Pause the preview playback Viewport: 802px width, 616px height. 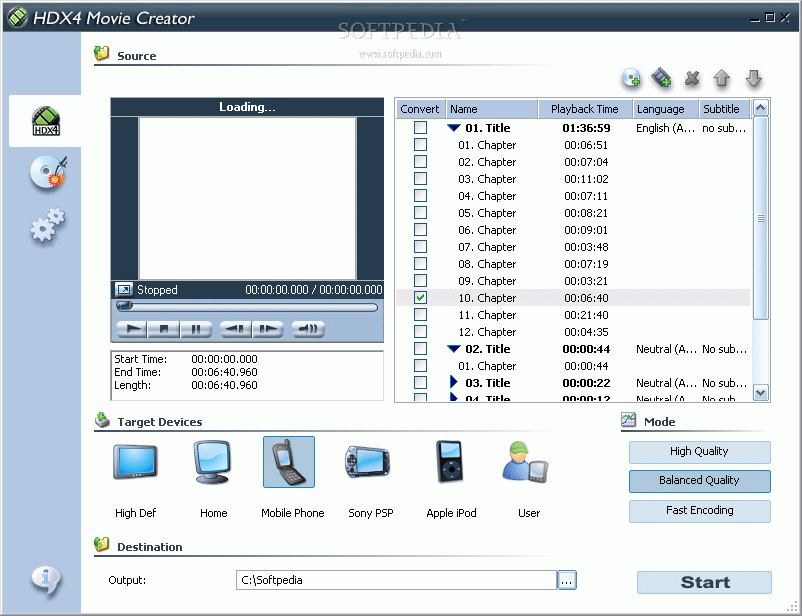click(195, 328)
